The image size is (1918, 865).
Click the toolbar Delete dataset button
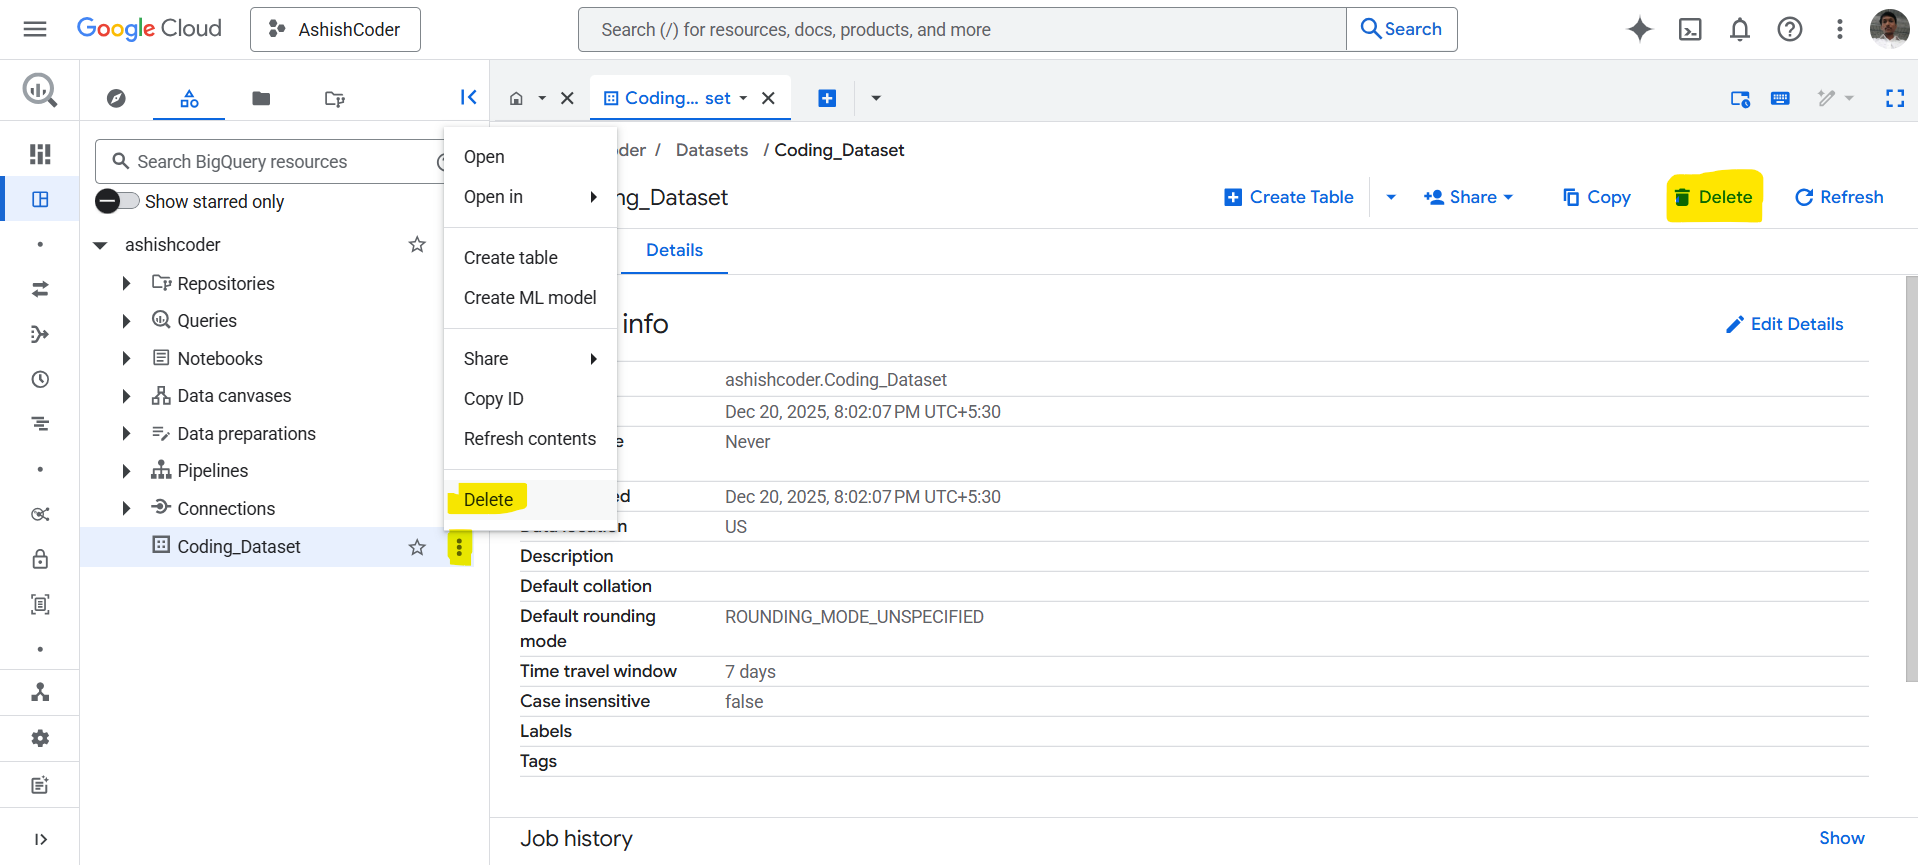[1714, 197]
